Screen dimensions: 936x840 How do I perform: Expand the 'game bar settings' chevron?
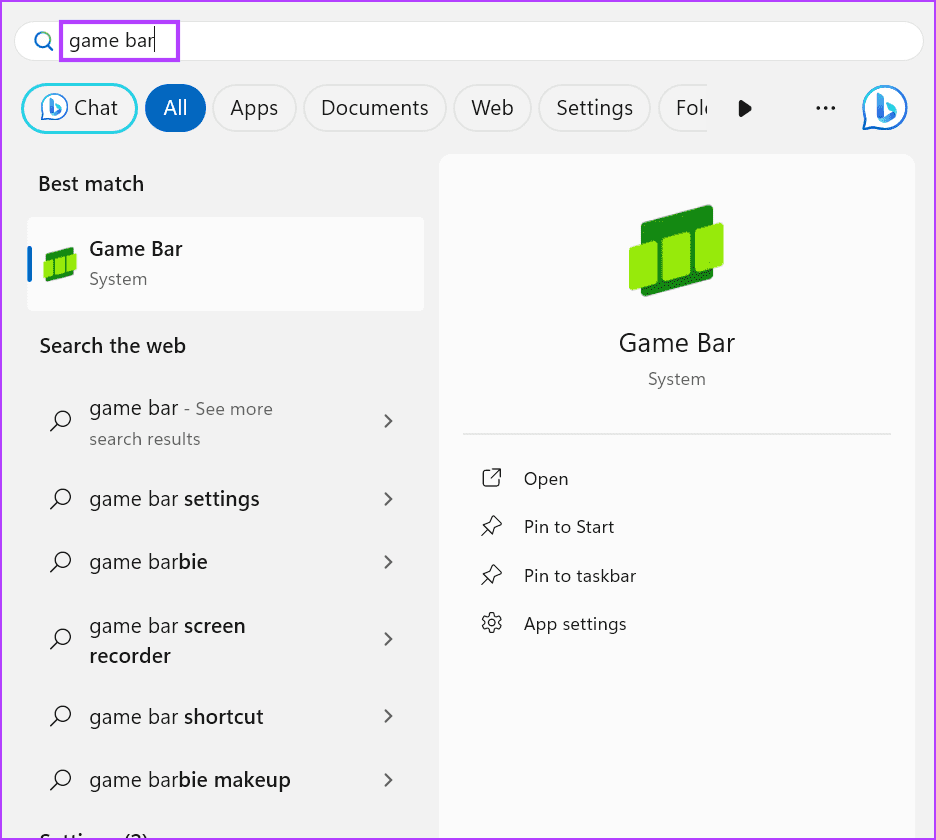[x=389, y=499]
